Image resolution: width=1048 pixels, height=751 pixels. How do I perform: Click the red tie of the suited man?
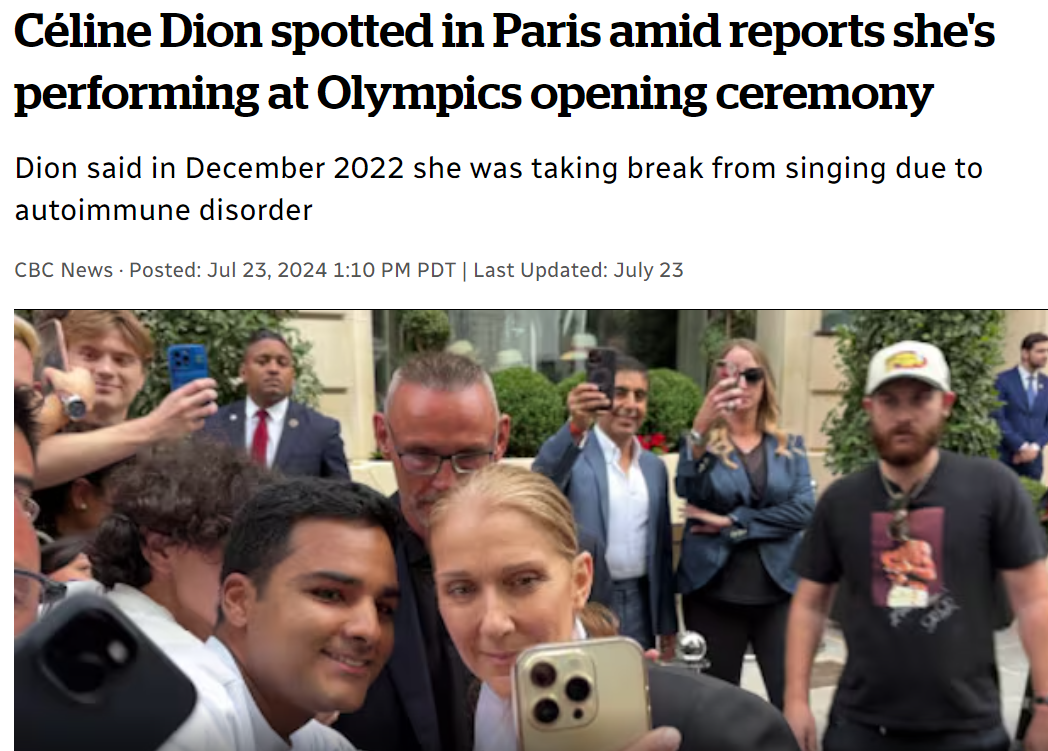(260, 437)
